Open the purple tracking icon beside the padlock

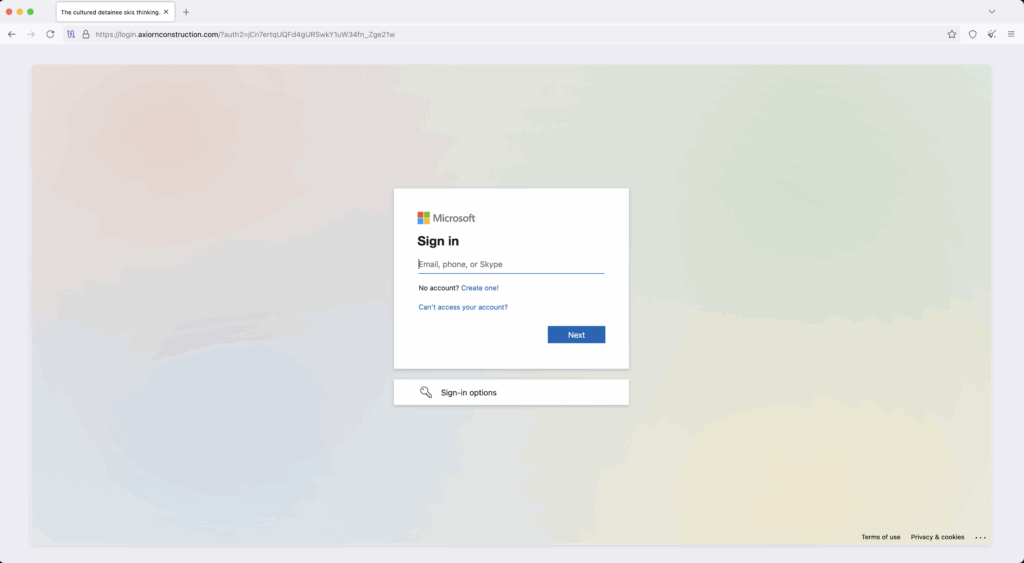tap(71, 34)
